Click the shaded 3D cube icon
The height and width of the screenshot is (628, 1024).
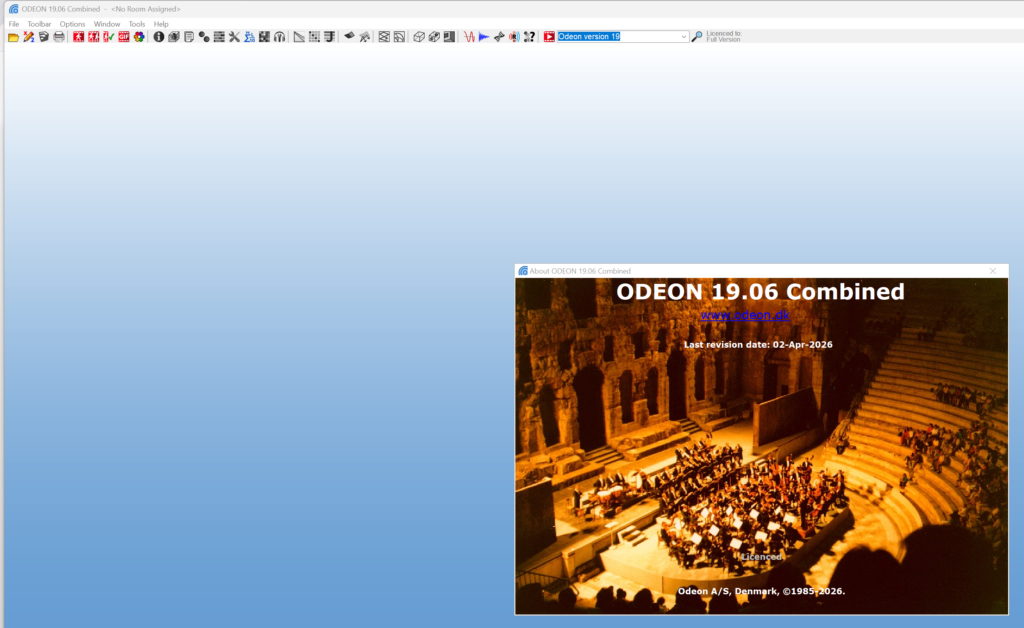pyautogui.click(x=434, y=37)
